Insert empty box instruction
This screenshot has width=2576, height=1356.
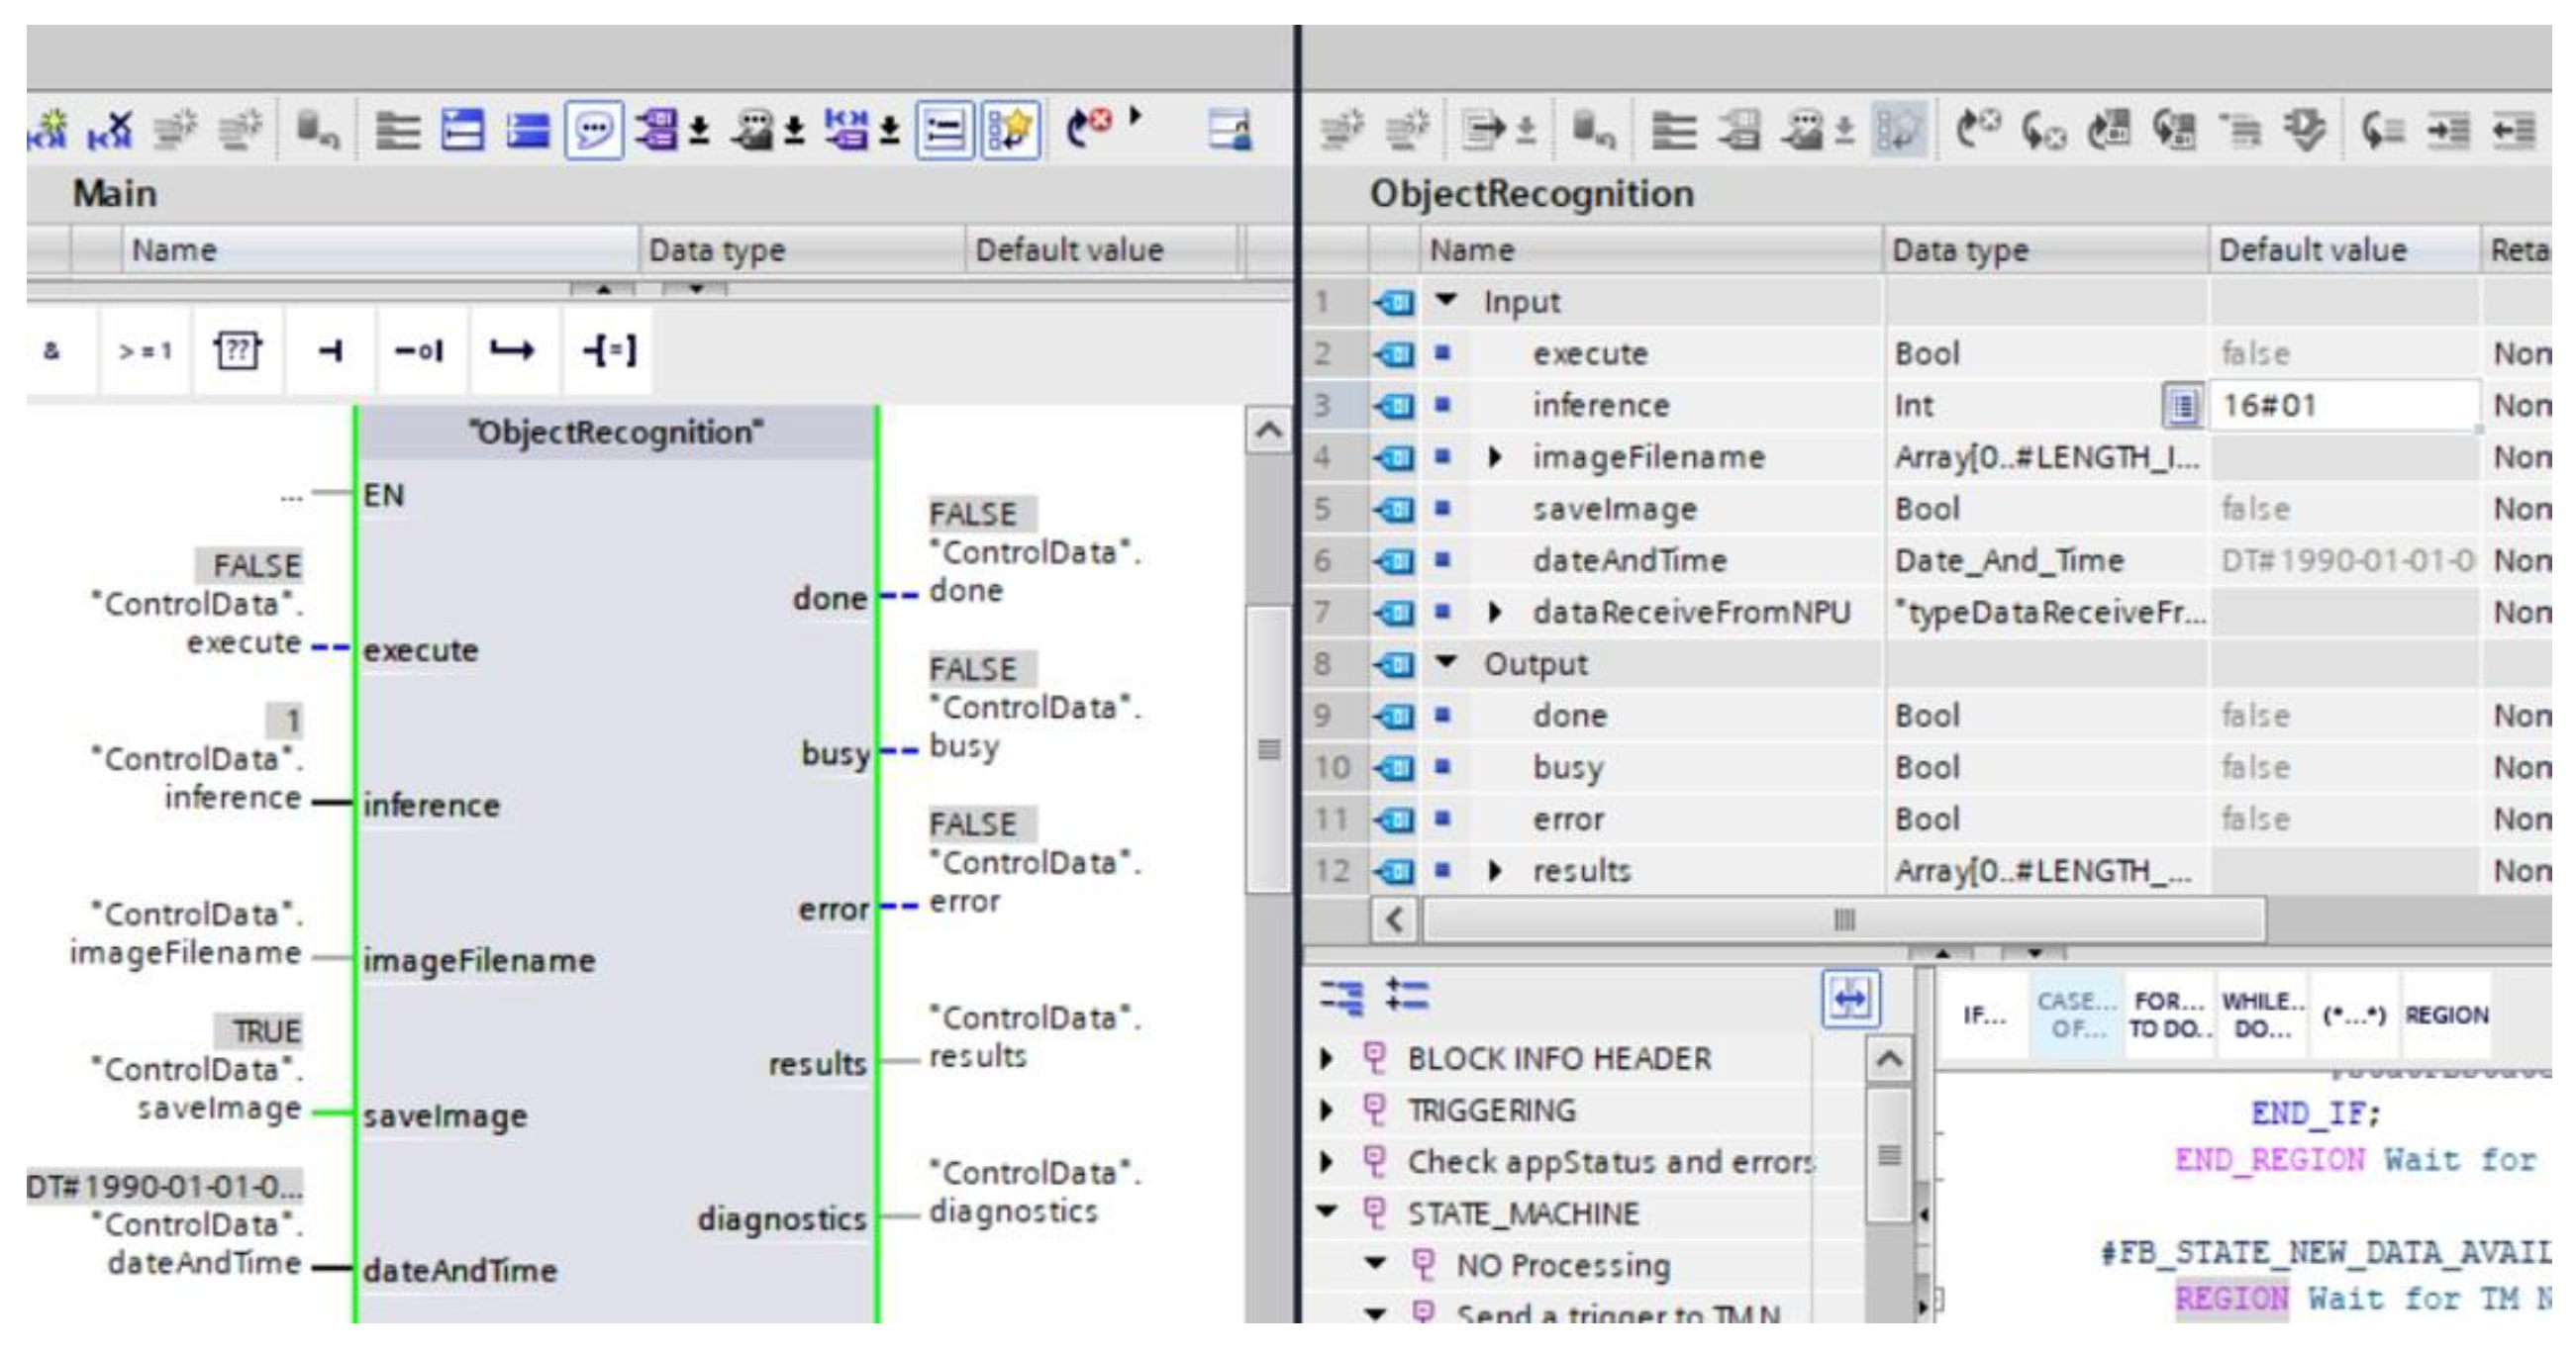[x=237, y=351]
